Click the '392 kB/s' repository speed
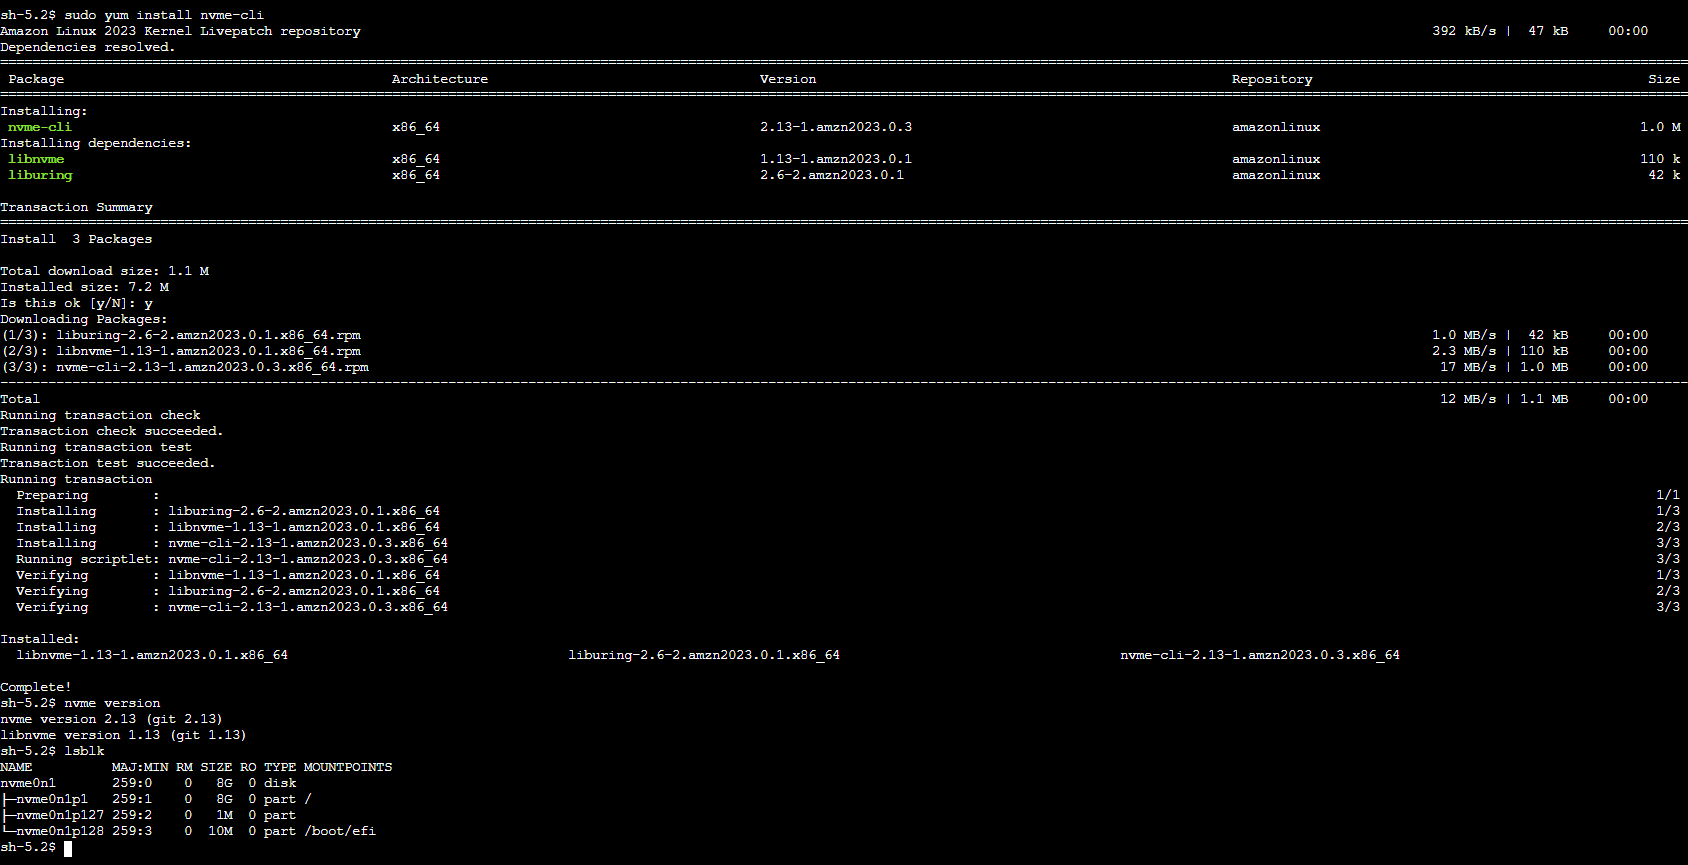1688x865 pixels. (x=1464, y=31)
